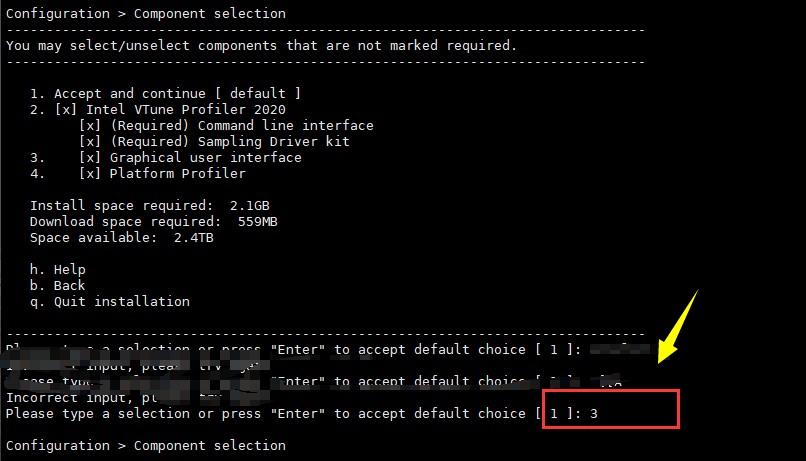Click option number 4 in the list
Viewport: 806px width, 461px height.
click(x=37, y=173)
